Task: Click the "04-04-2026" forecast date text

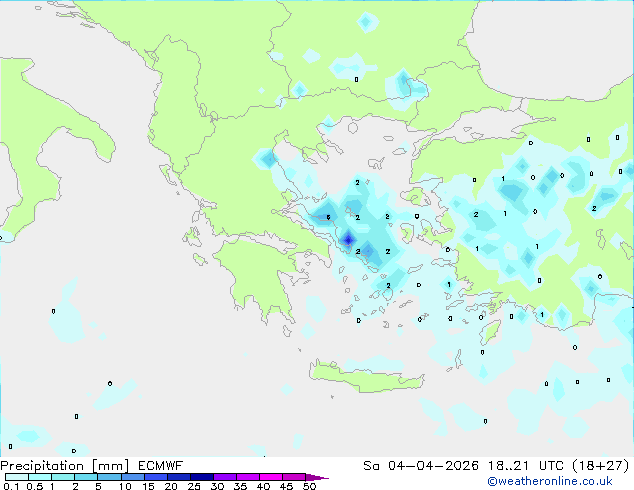Action: [x=433, y=466]
